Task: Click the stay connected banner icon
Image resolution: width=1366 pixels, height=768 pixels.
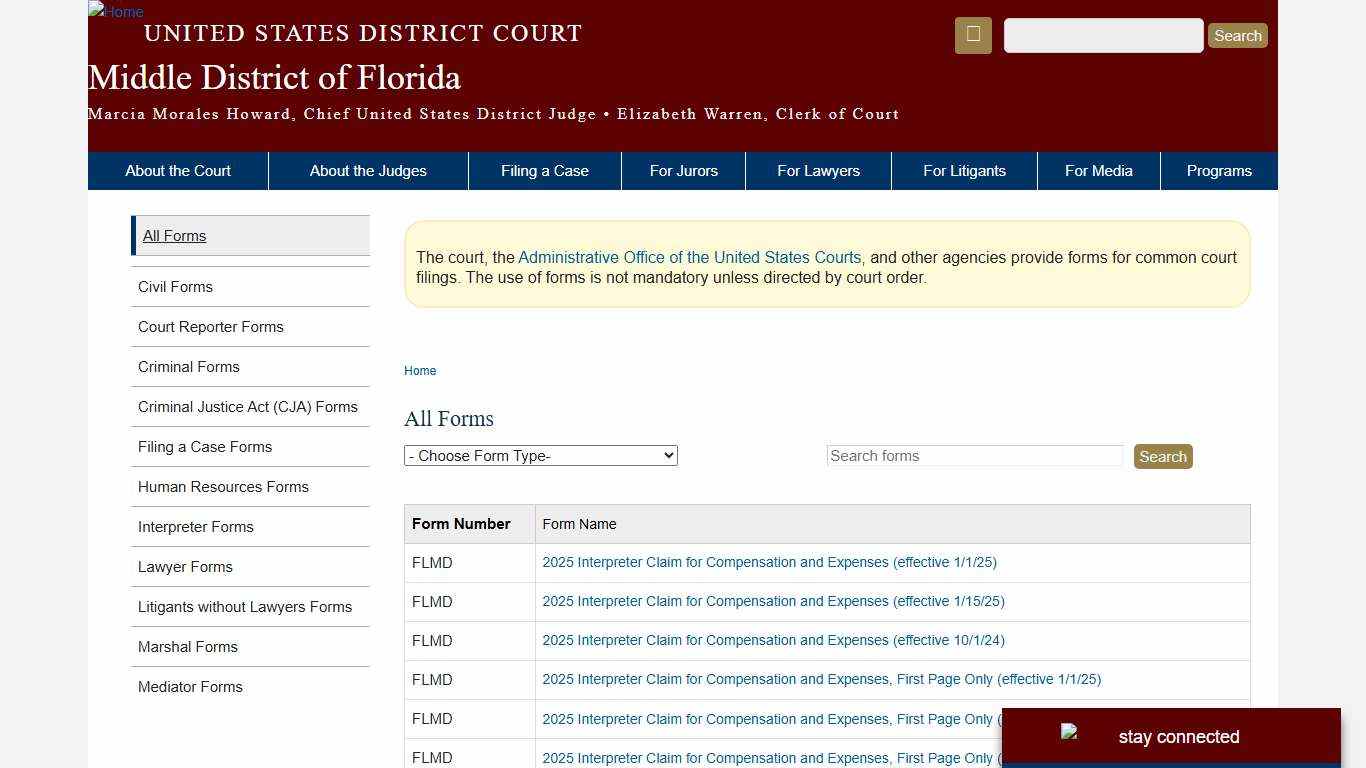Action: (x=1070, y=734)
